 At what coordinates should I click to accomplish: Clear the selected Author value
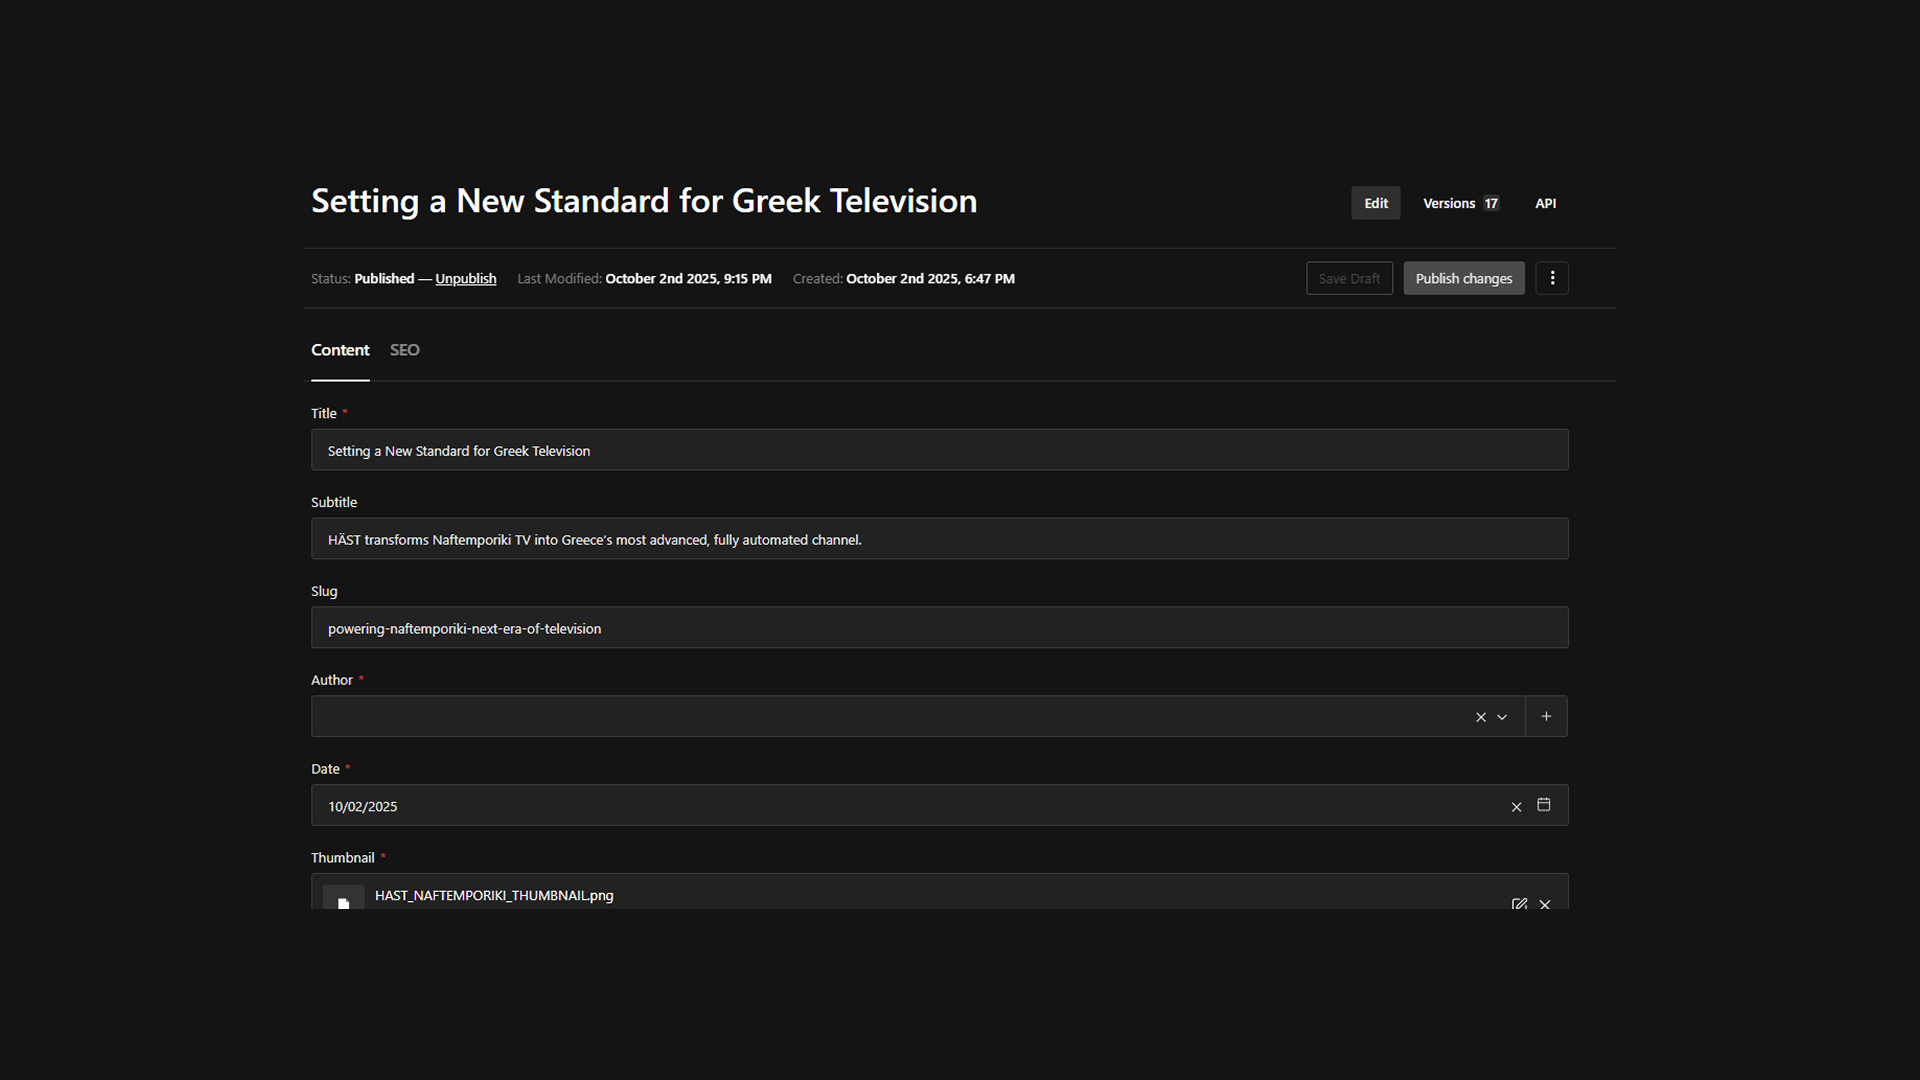1481,717
